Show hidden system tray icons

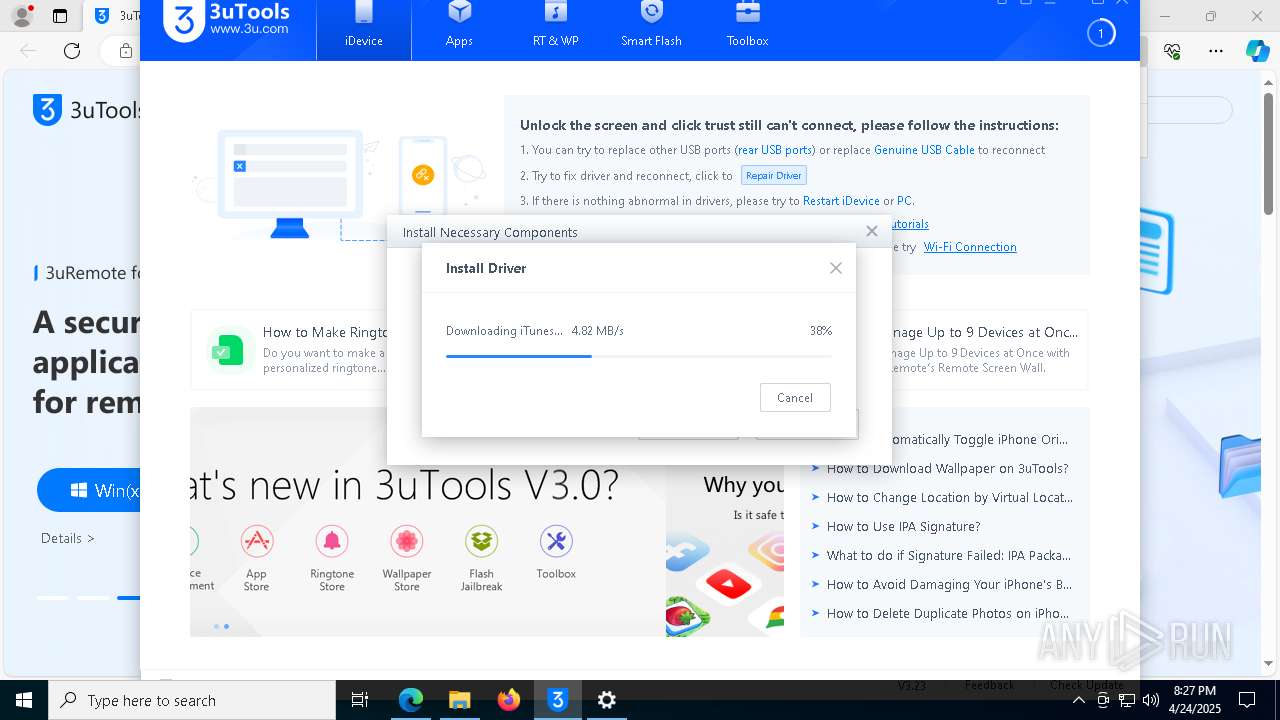point(1078,700)
